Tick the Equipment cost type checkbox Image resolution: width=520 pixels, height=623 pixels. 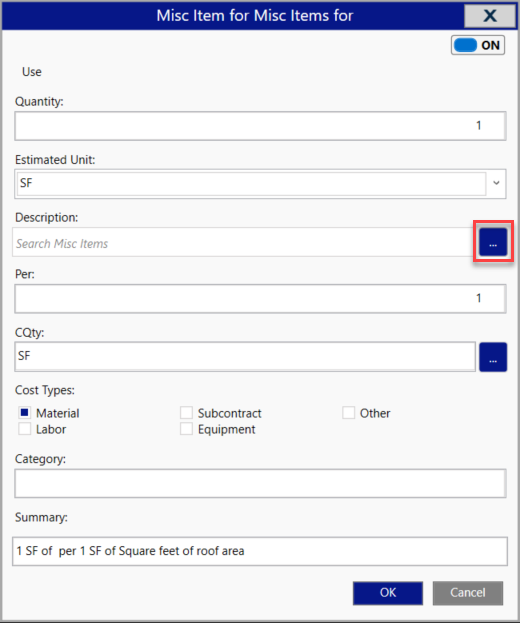click(x=186, y=429)
